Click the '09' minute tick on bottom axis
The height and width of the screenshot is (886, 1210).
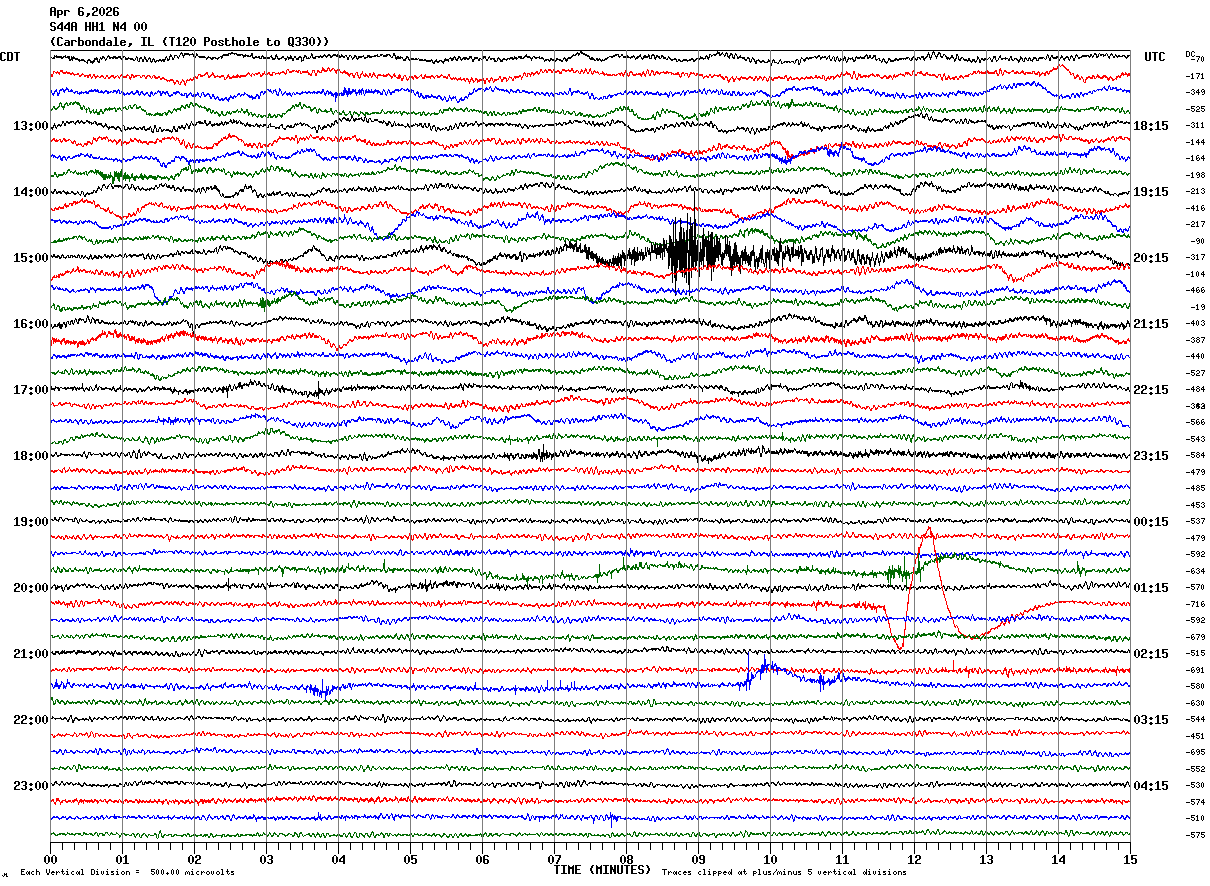[698, 859]
